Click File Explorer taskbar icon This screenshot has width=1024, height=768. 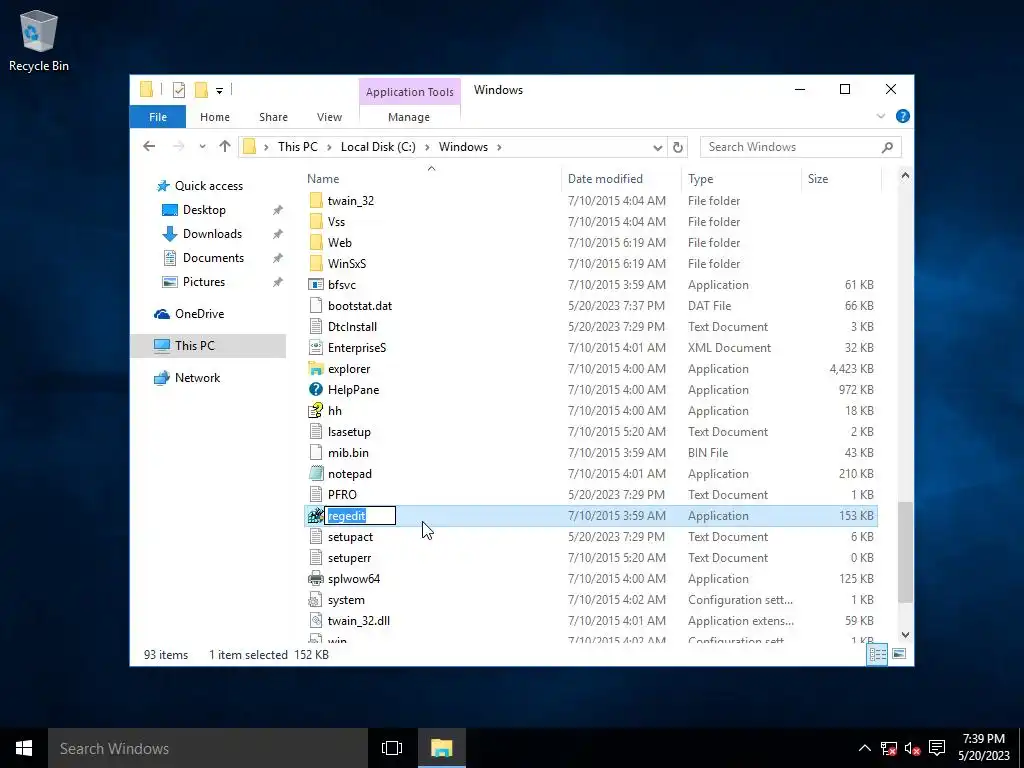(441, 748)
